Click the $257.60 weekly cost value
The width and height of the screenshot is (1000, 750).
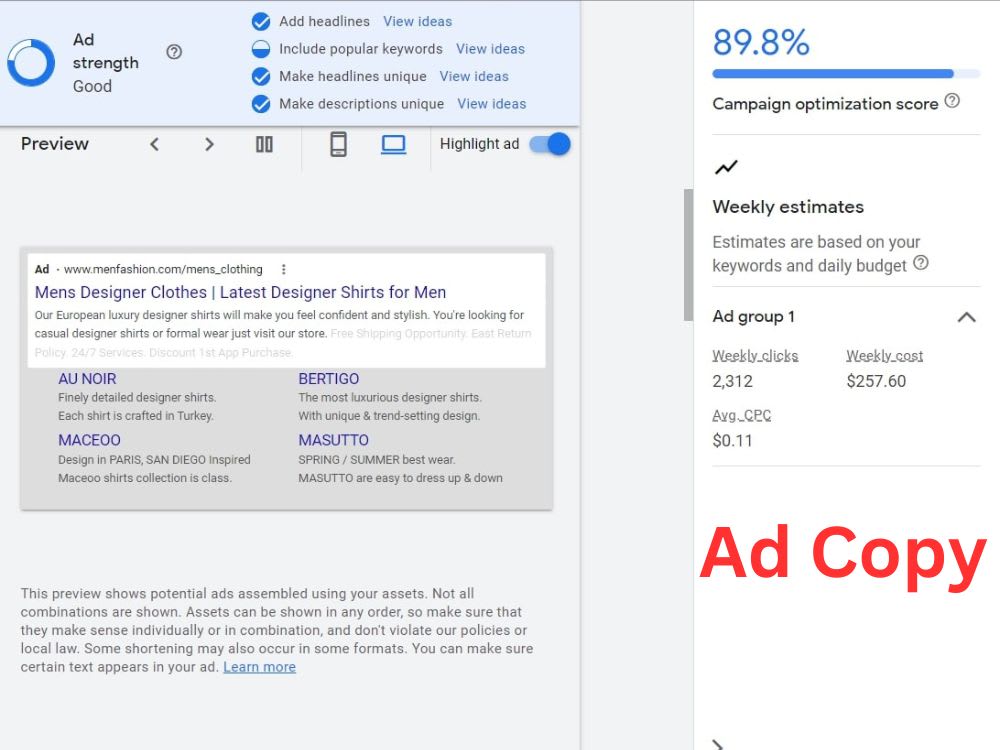point(876,381)
